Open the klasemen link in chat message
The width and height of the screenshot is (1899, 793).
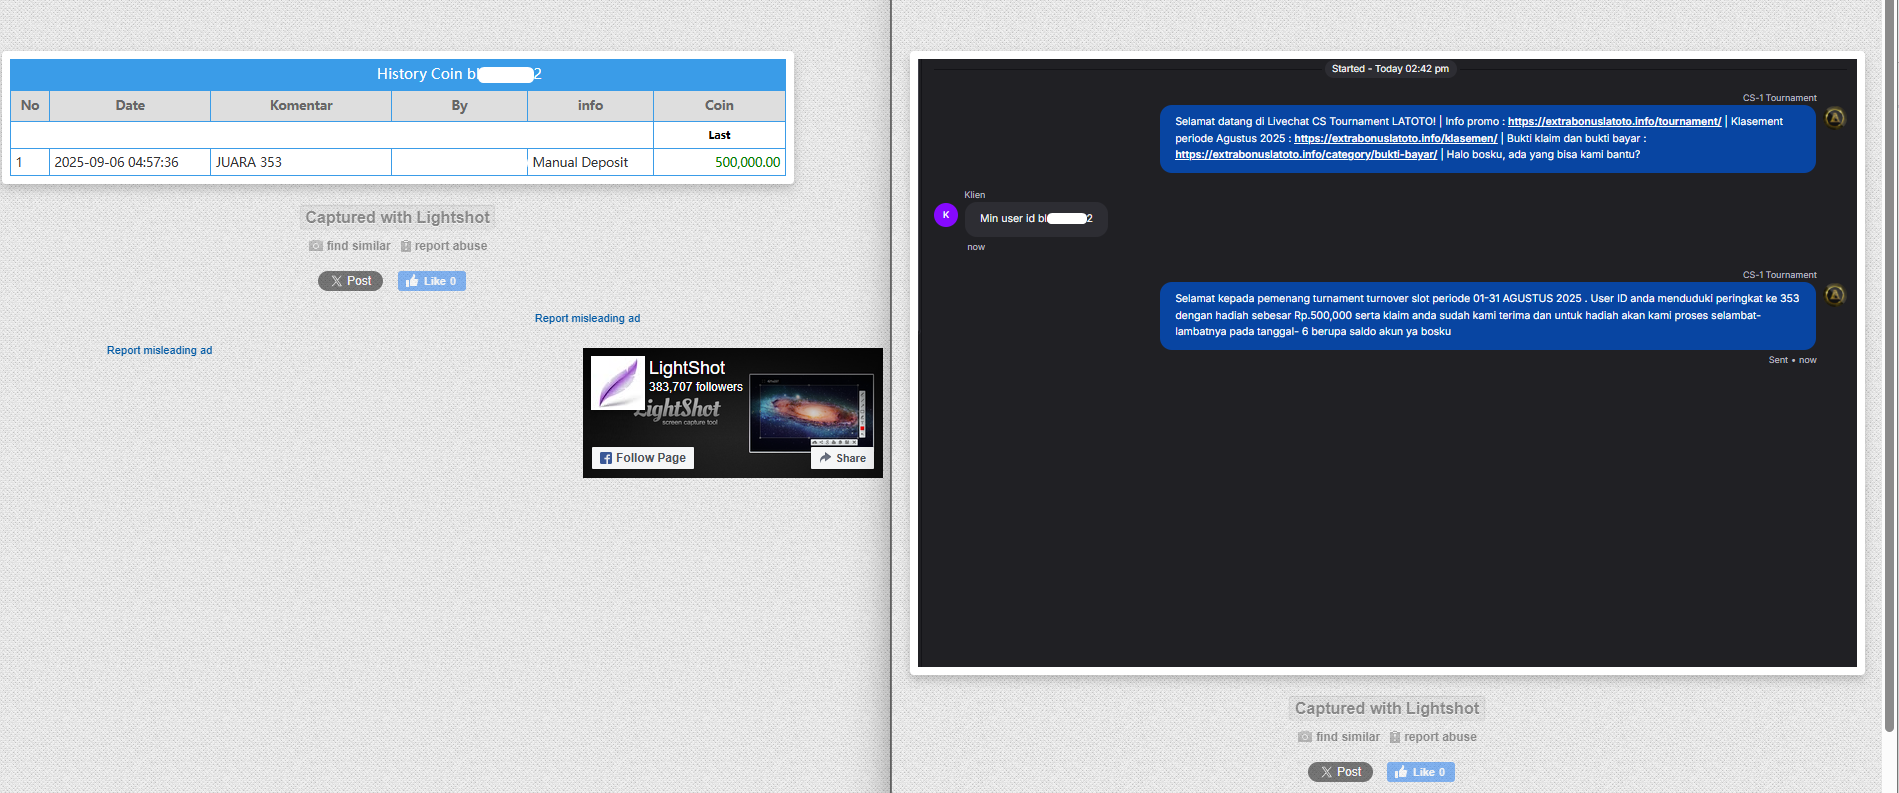click(x=1395, y=138)
